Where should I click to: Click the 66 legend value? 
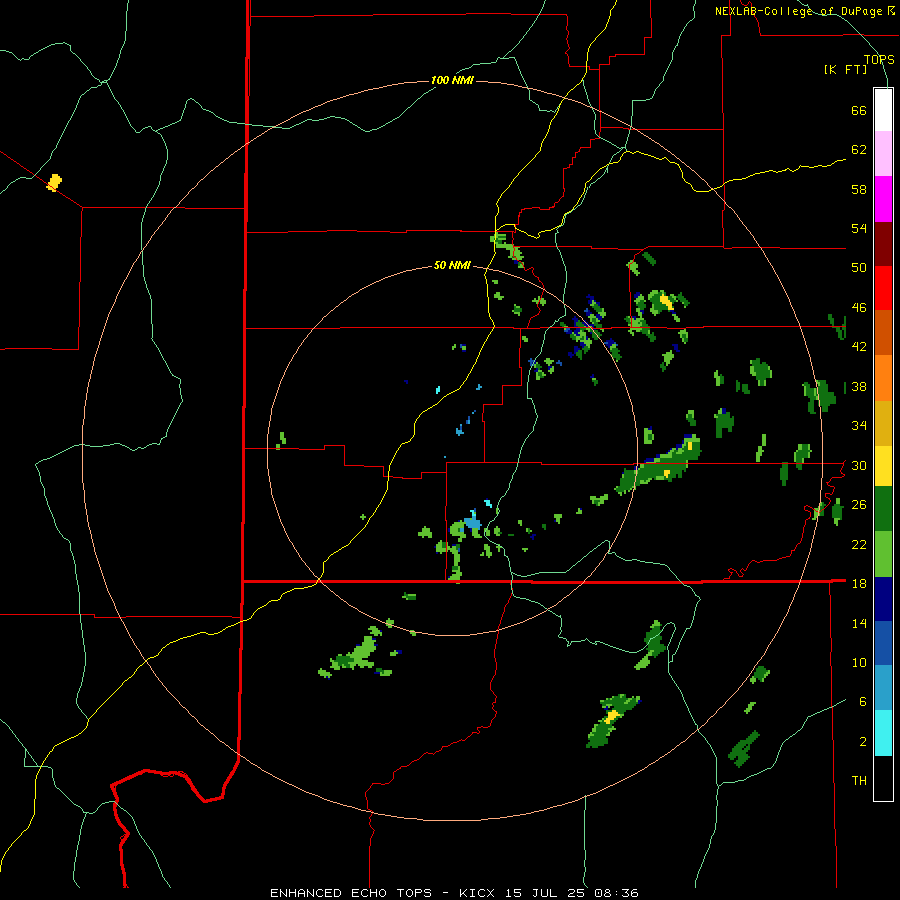point(859,111)
